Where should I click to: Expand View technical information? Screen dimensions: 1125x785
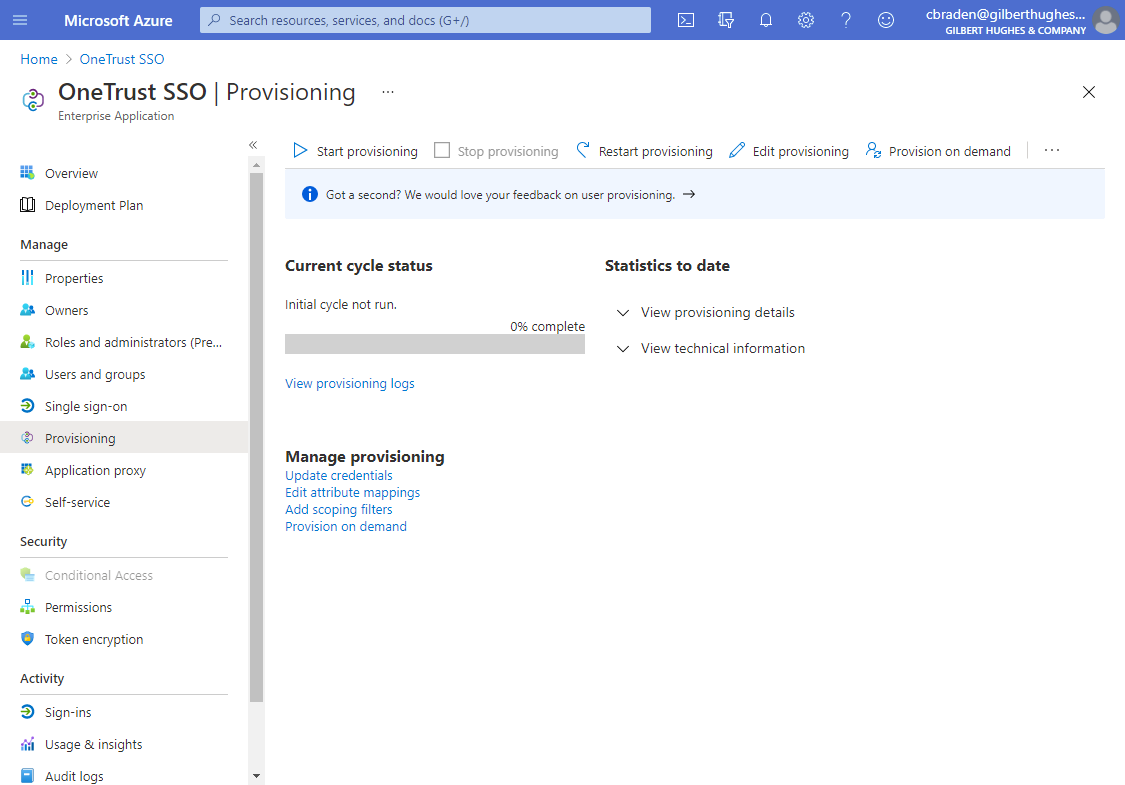pos(723,348)
